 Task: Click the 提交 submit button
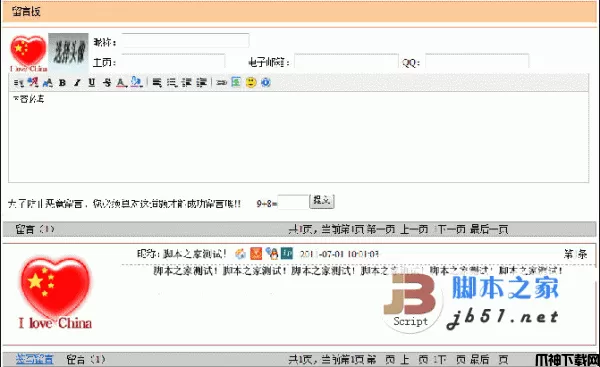point(321,201)
